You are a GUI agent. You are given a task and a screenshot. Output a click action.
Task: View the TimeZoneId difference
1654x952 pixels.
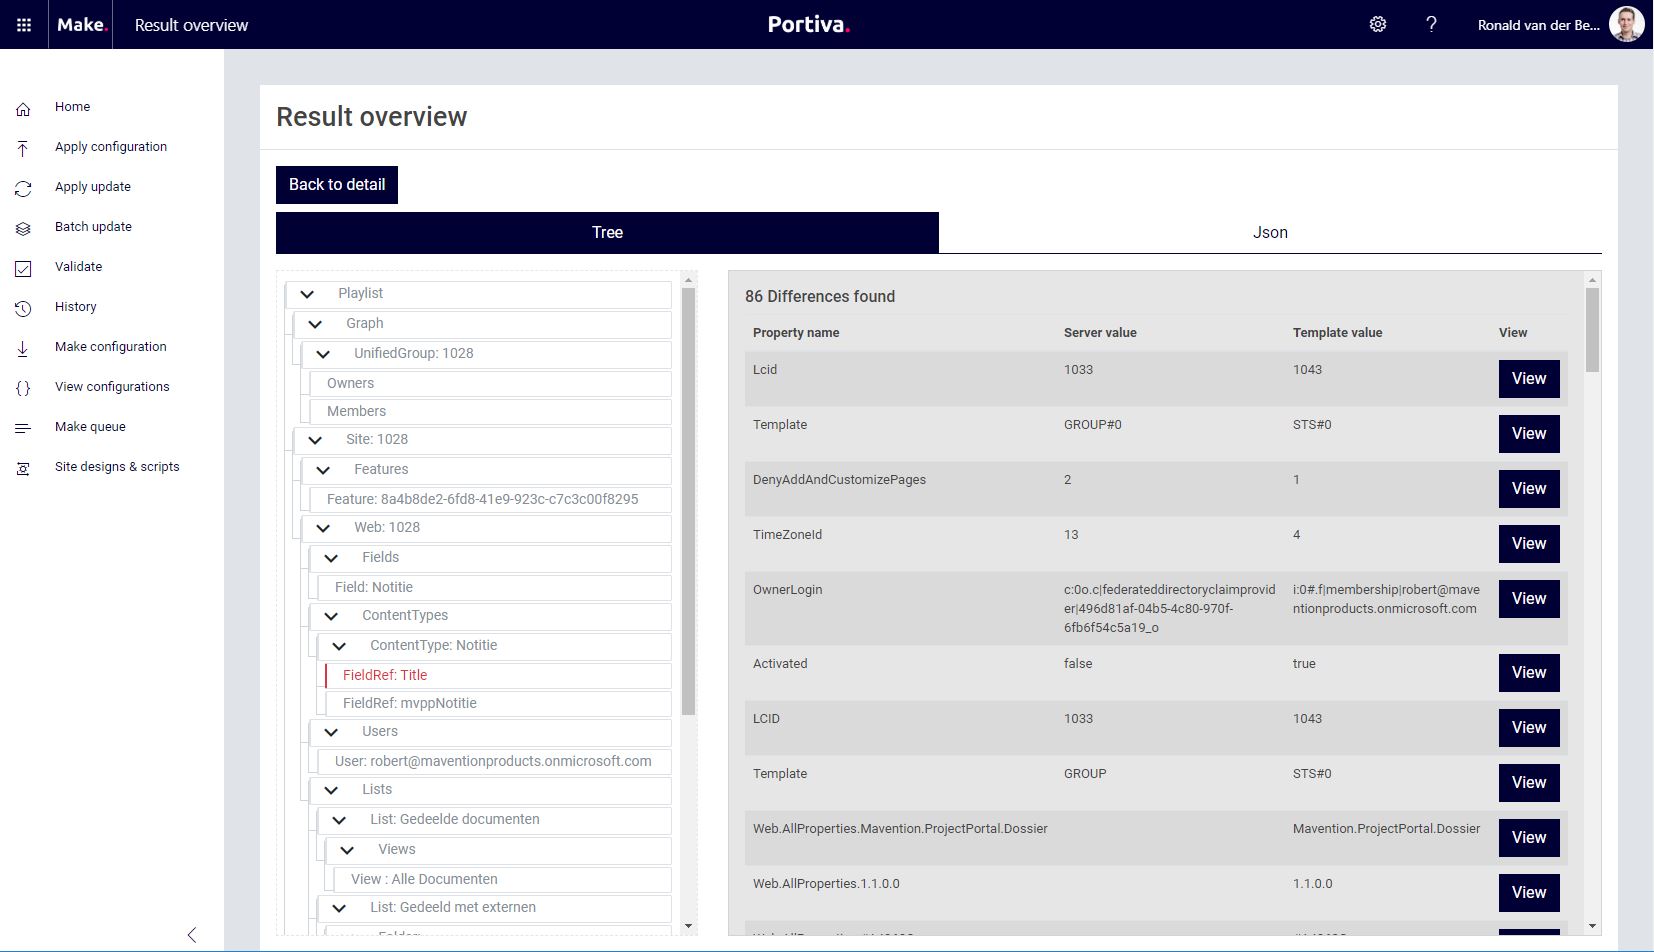click(1528, 544)
